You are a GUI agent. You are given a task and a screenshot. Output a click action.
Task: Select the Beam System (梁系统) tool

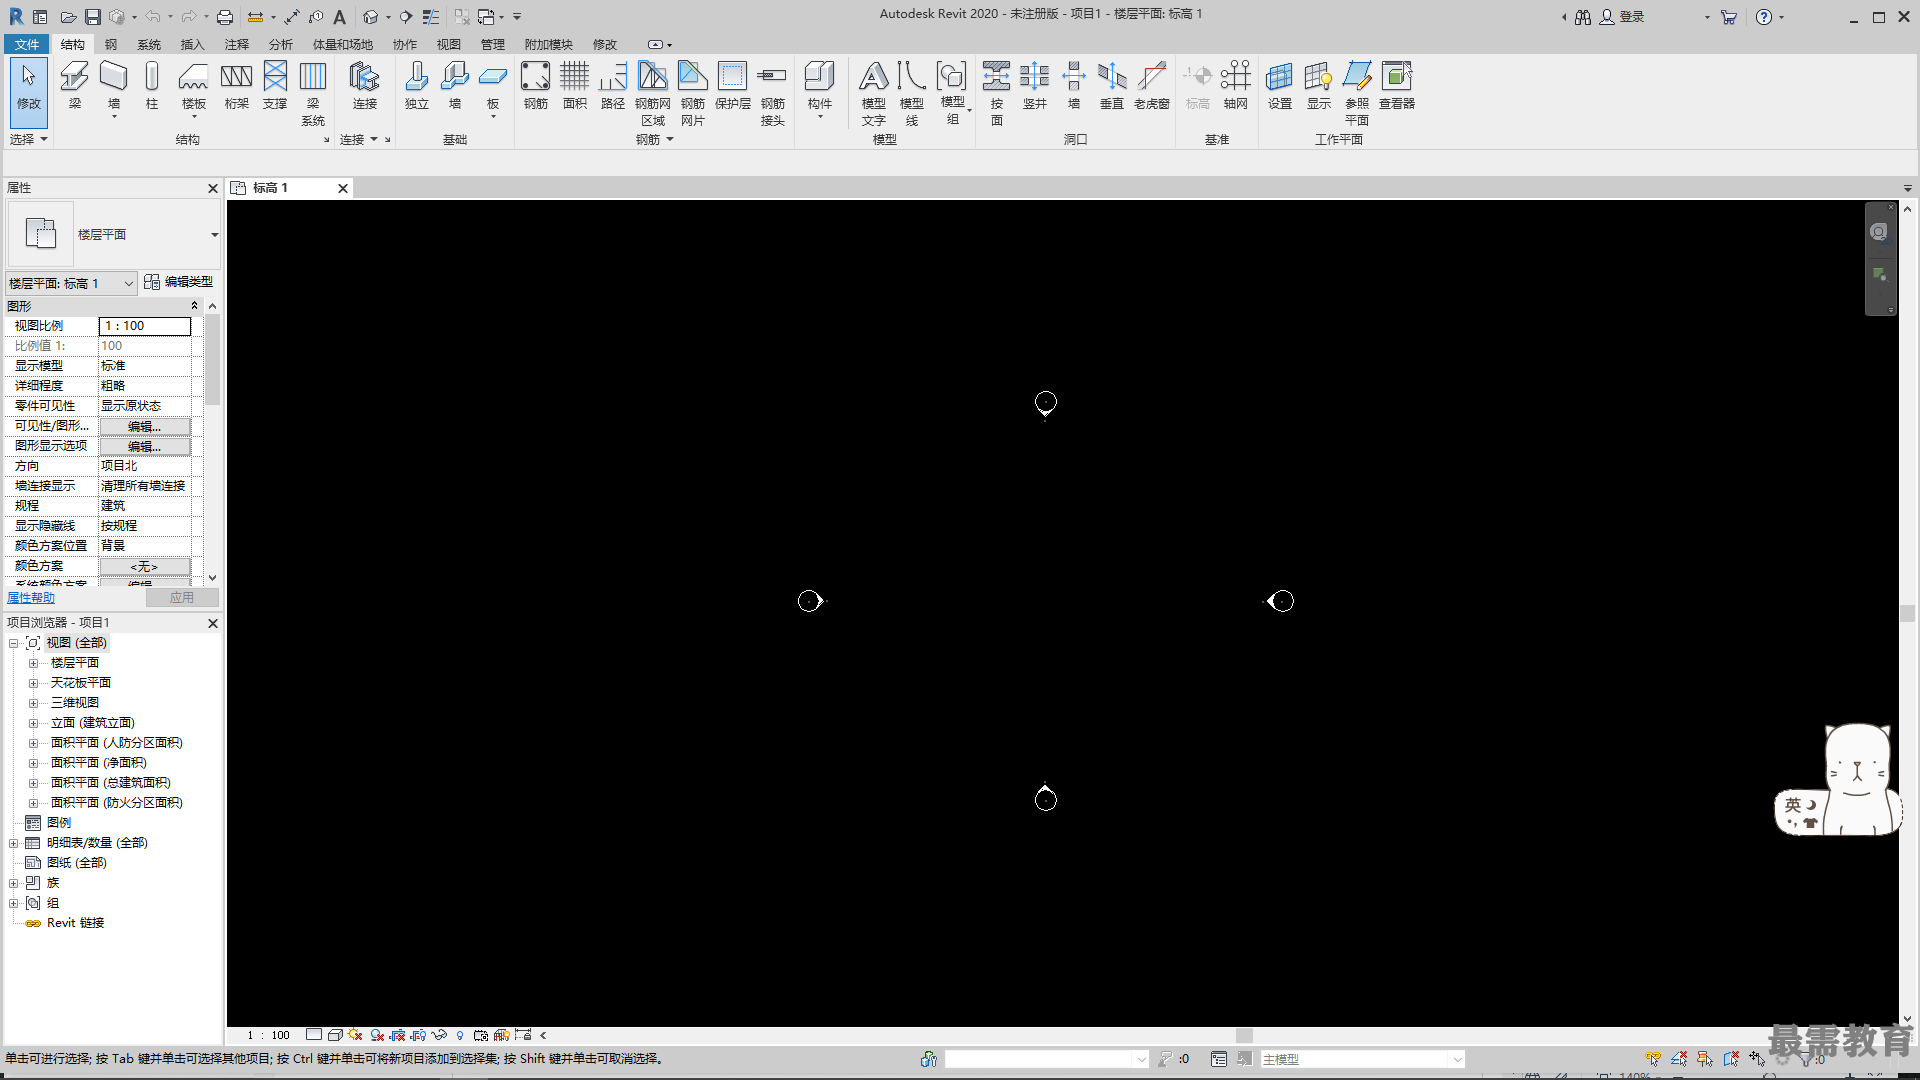[313, 93]
